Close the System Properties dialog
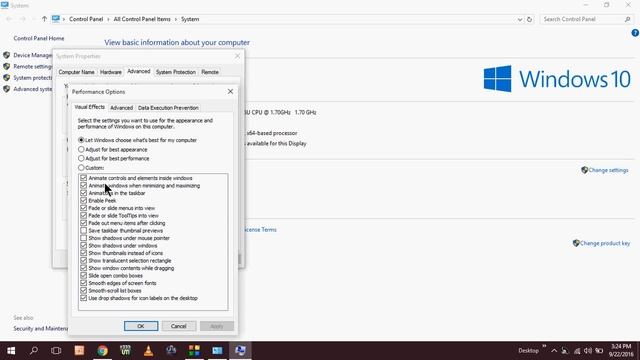The width and height of the screenshot is (640, 360). 238,56
